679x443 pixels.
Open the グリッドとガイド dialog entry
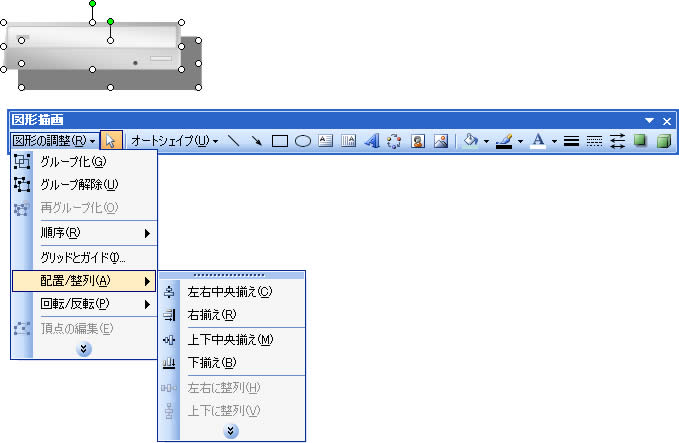(82, 258)
